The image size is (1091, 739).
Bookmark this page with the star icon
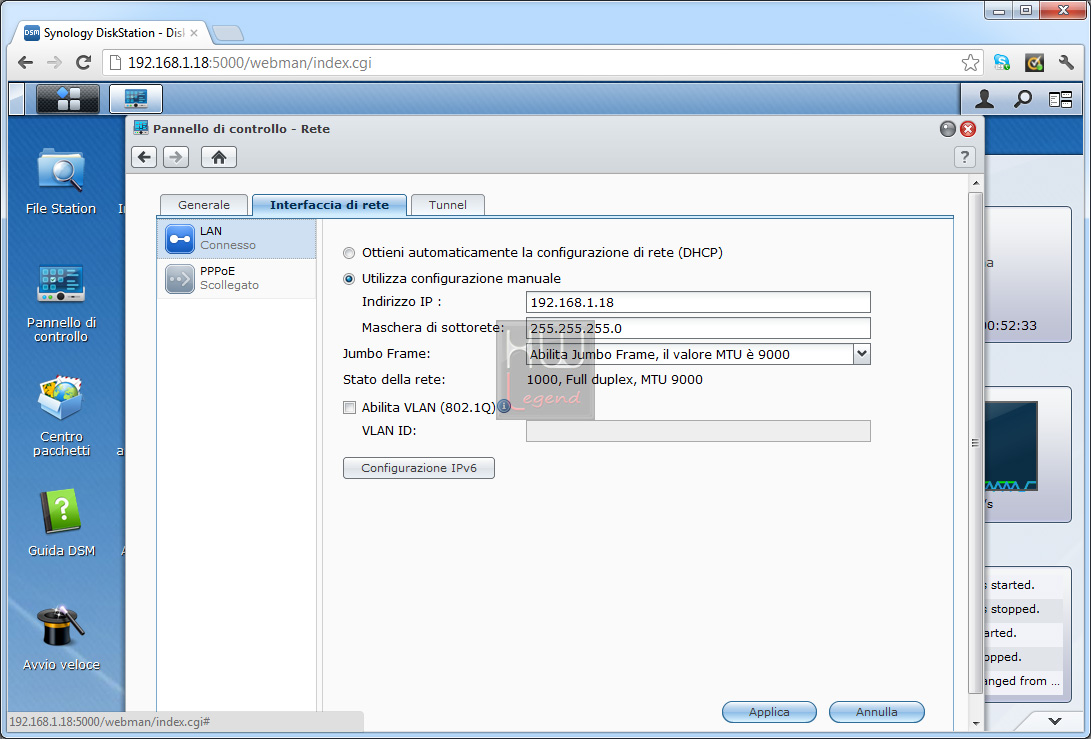[970, 63]
